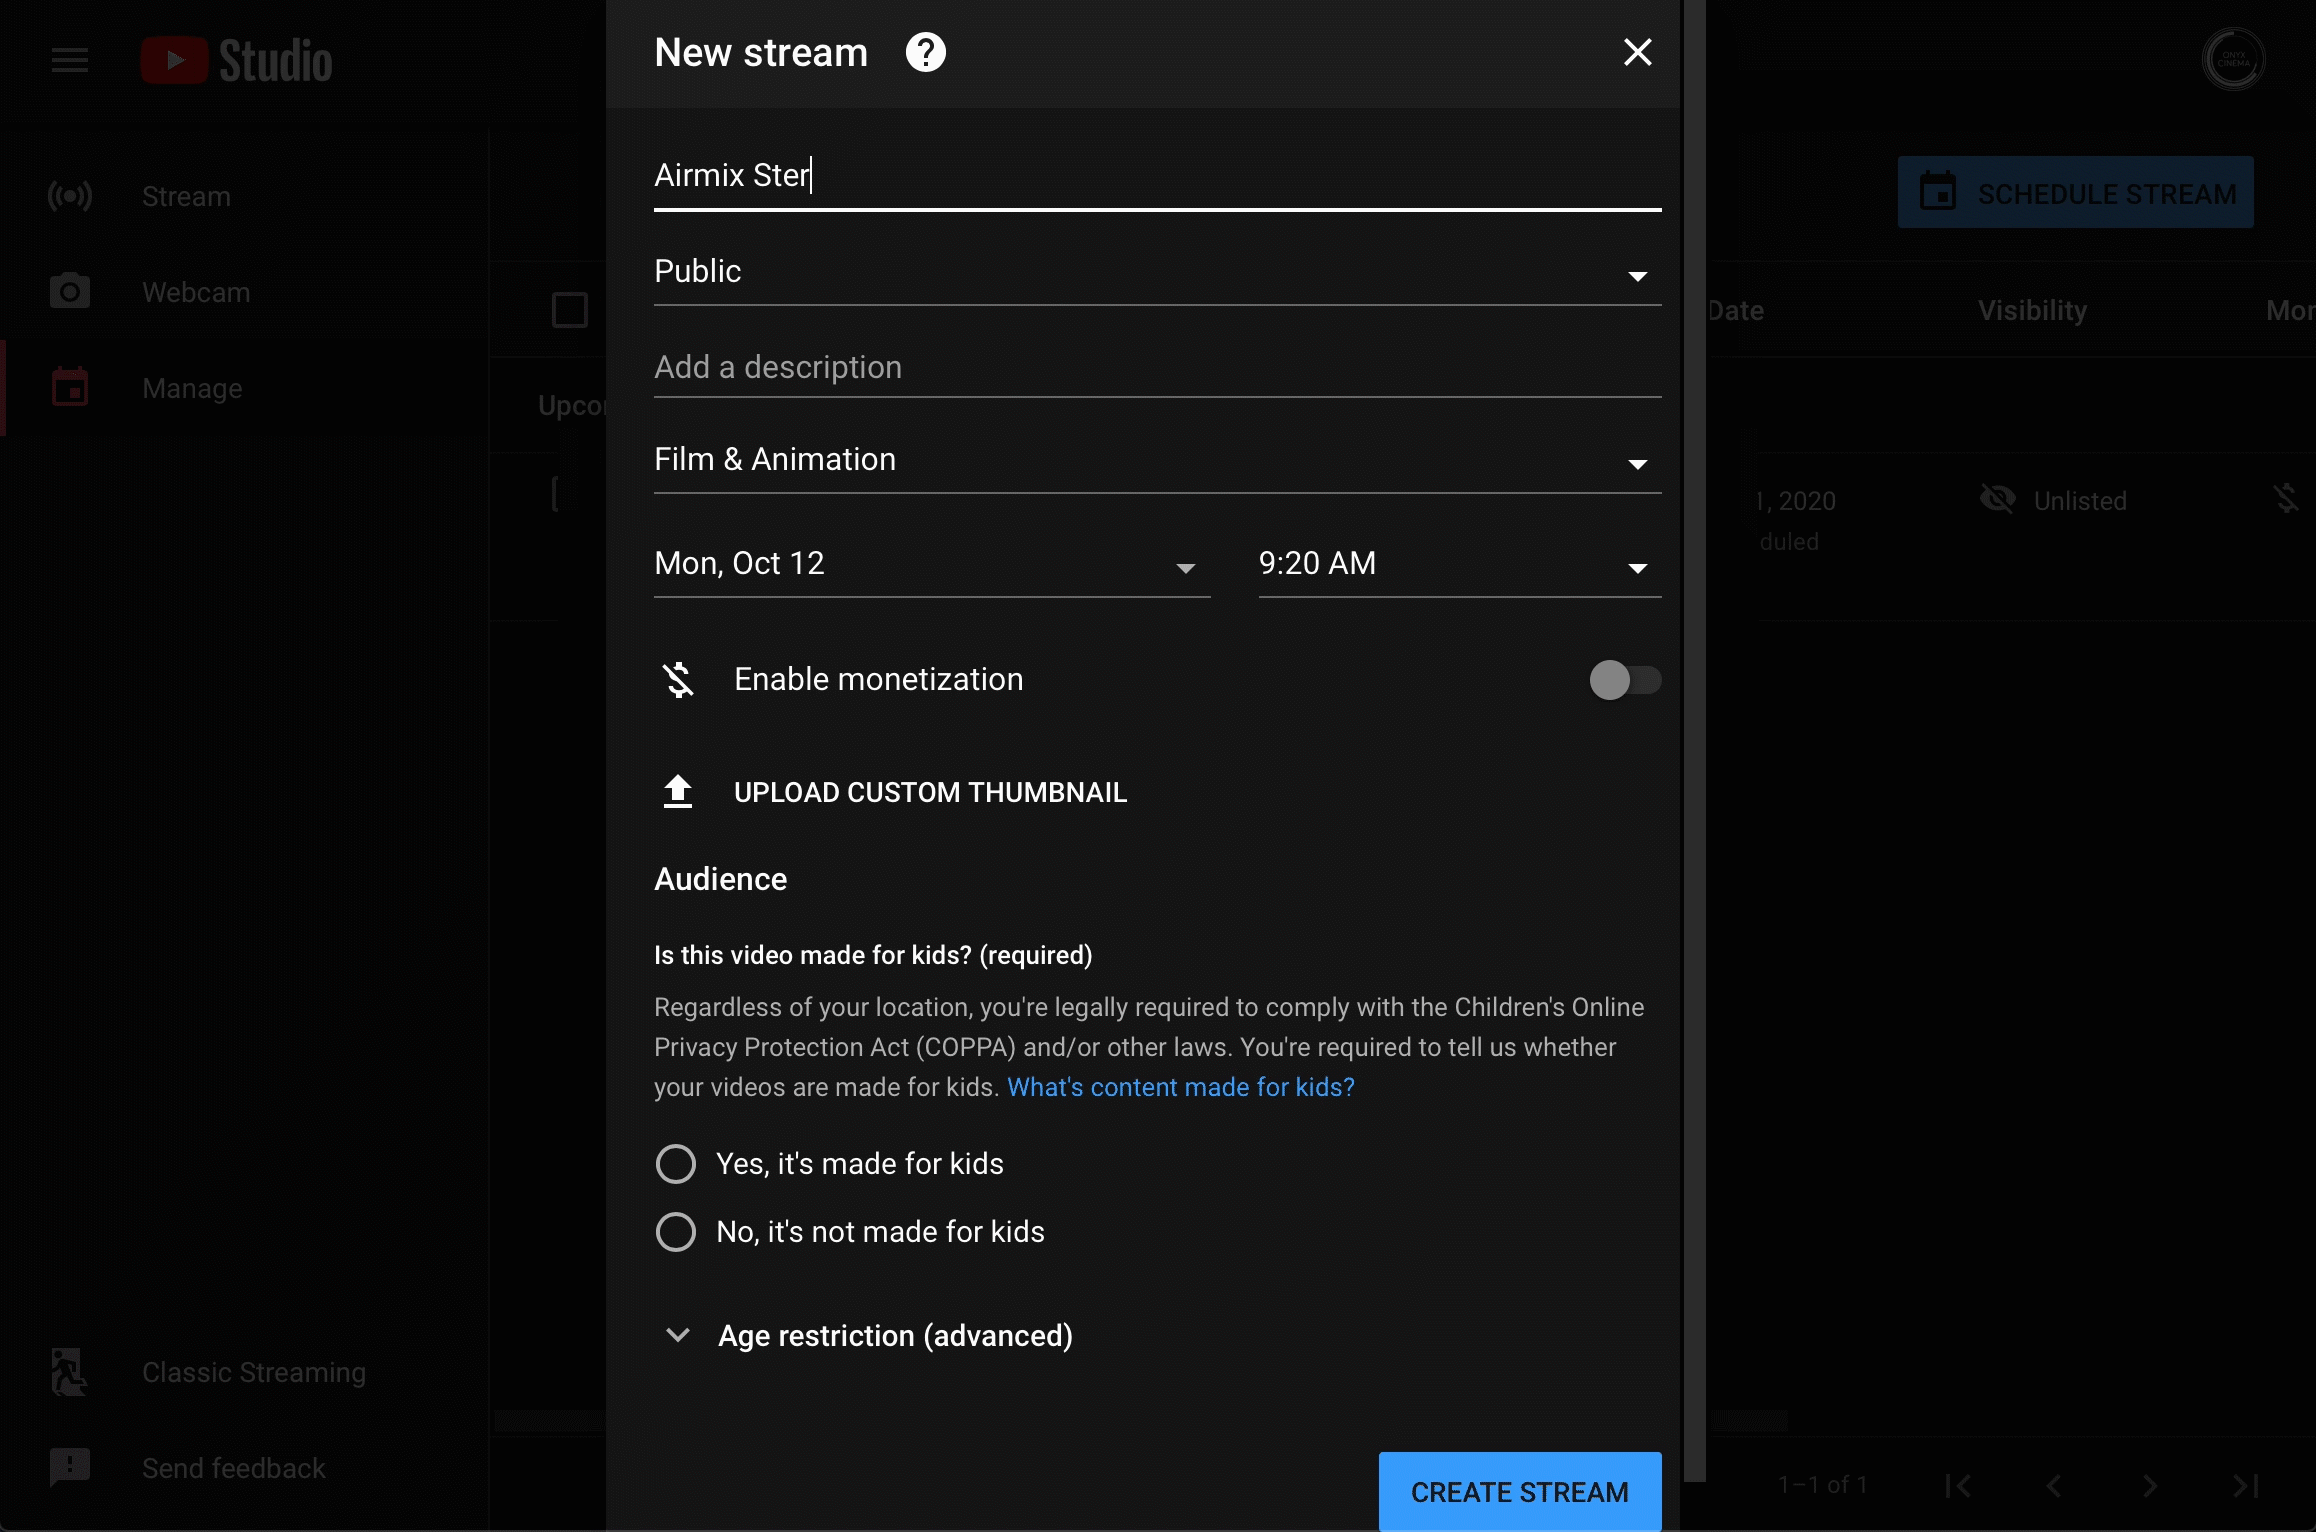Click the hamburger menu icon
The height and width of the screenshot is (1532, 2316).
tap(70, 61)
